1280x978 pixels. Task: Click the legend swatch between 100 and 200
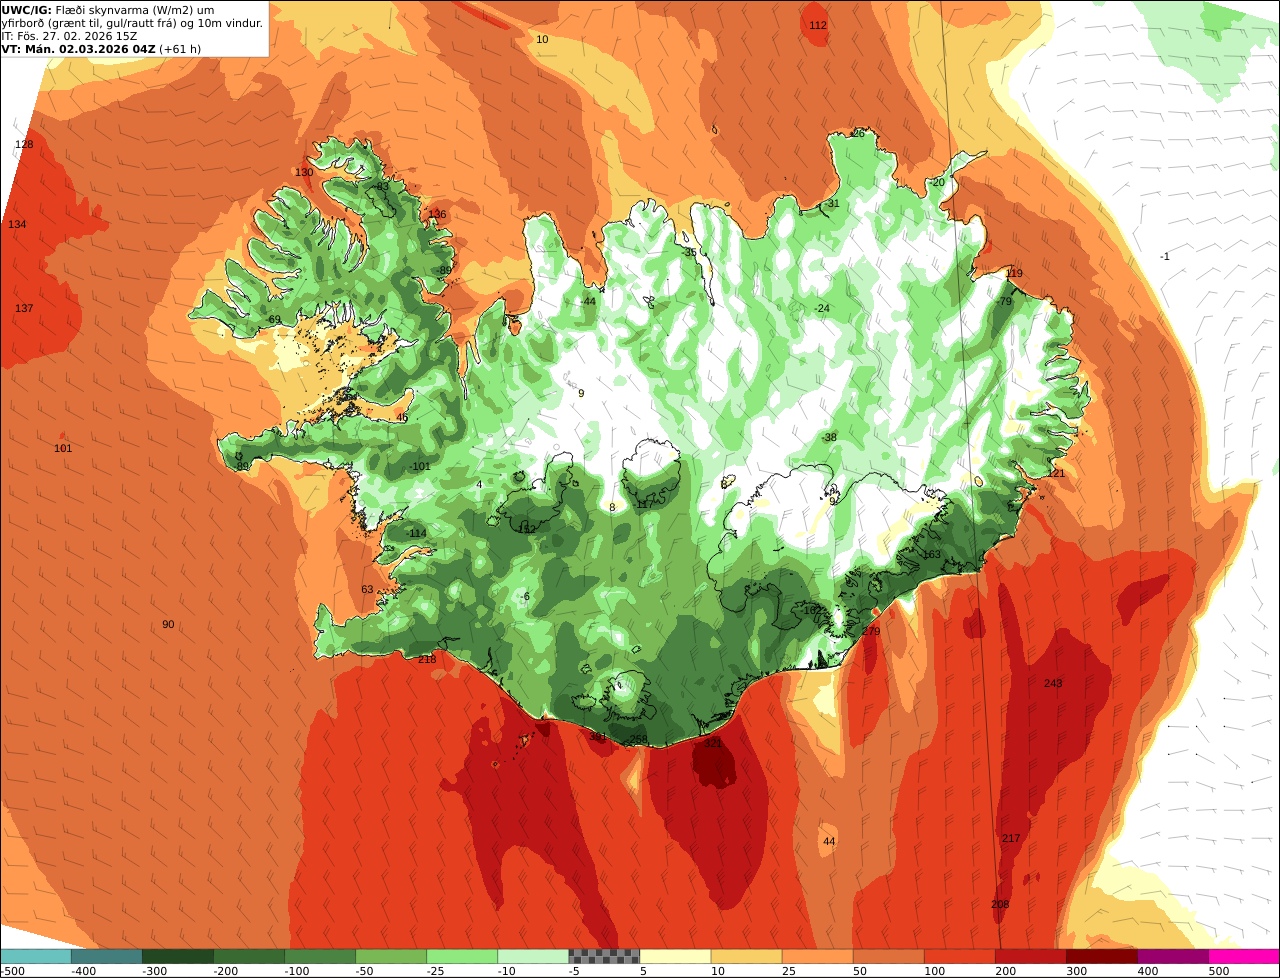959,956
